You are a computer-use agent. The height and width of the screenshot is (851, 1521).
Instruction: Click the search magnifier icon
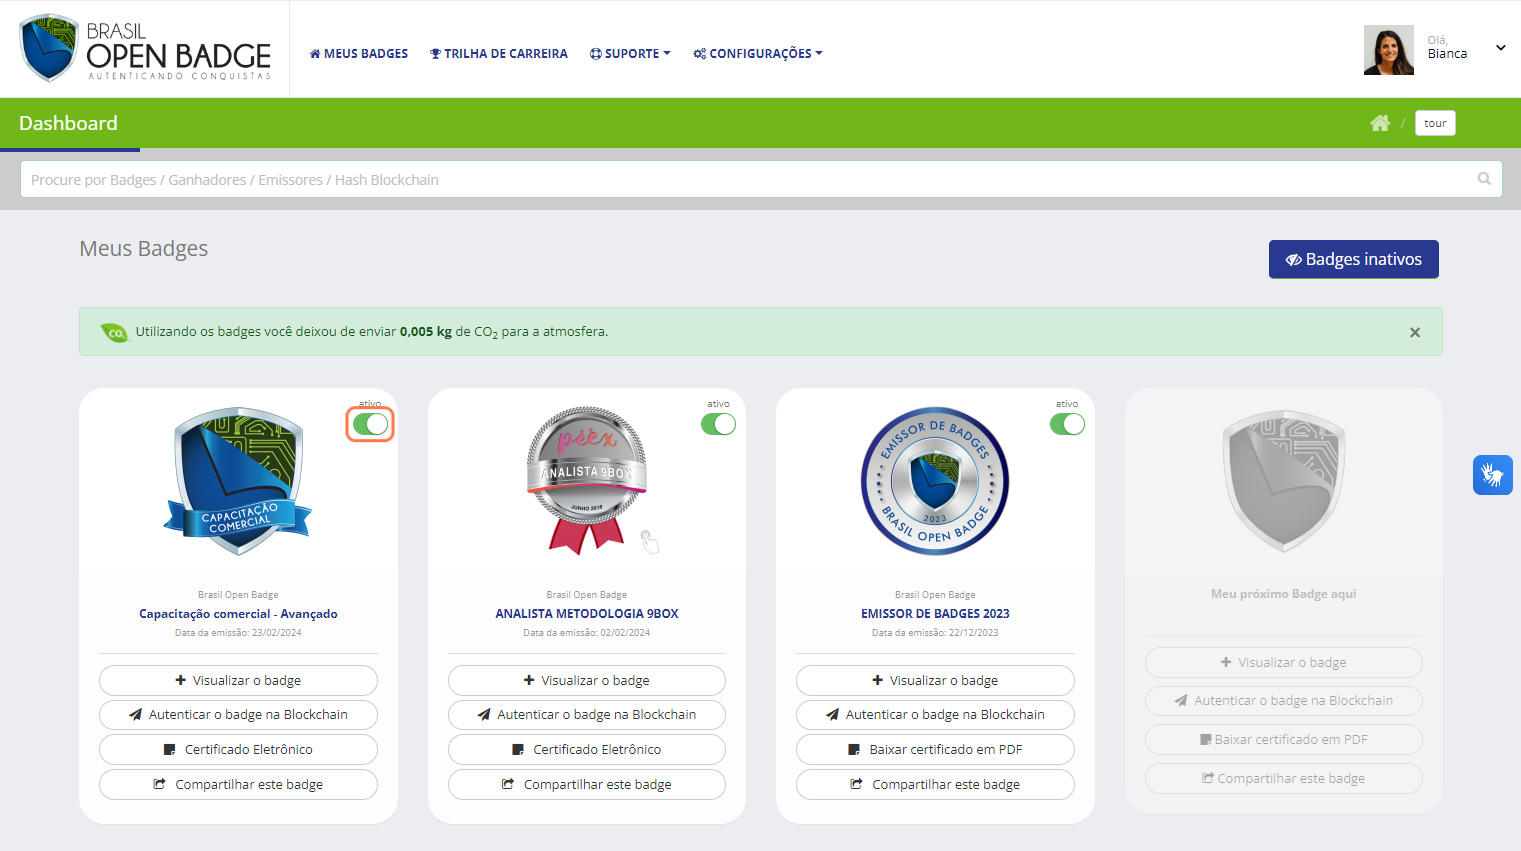[1484, 179]
